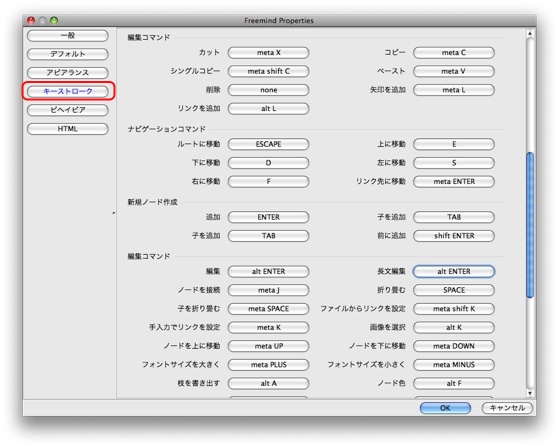
Task: Switch to the HTML tab
Action: pos(68,129)
